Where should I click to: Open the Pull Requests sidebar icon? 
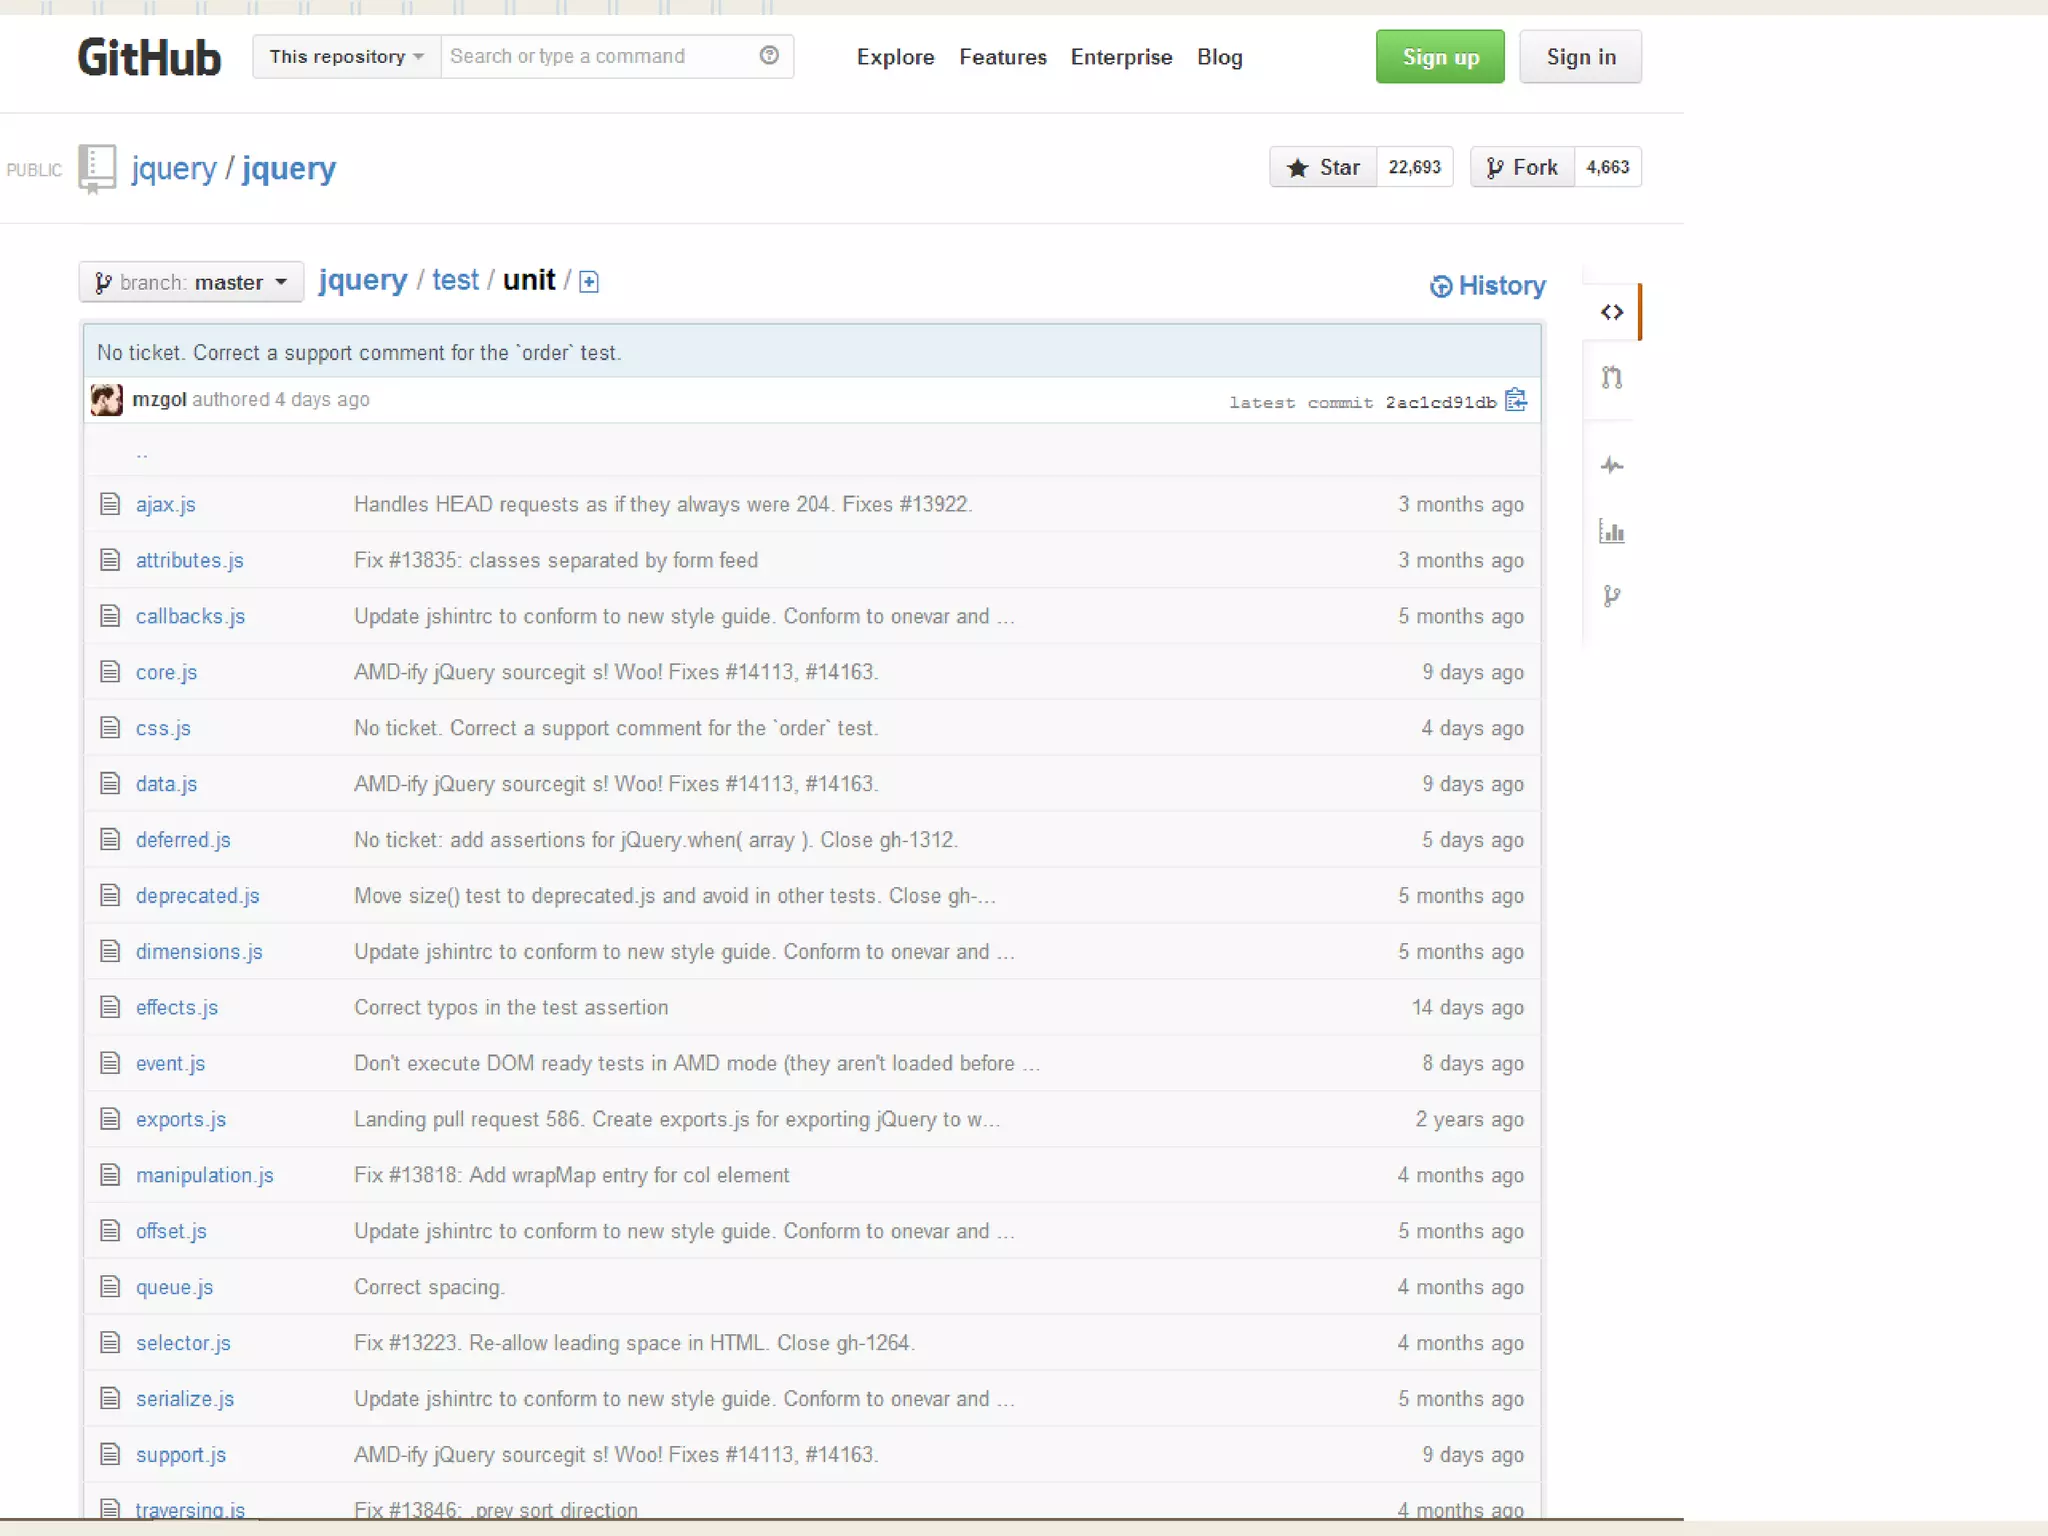coord(1611,377)
